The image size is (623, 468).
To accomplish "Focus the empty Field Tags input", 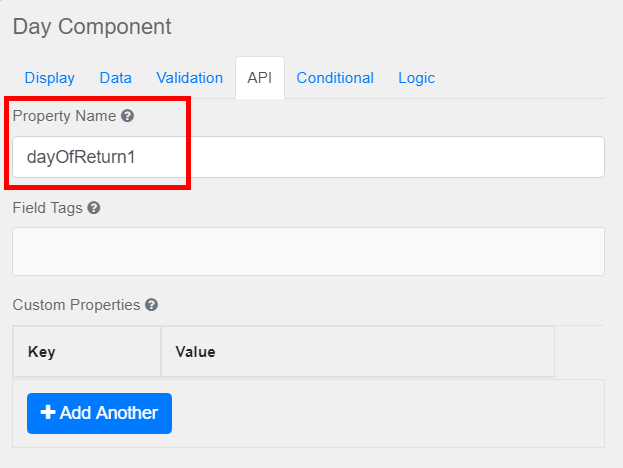I will [x=308, y=251].
